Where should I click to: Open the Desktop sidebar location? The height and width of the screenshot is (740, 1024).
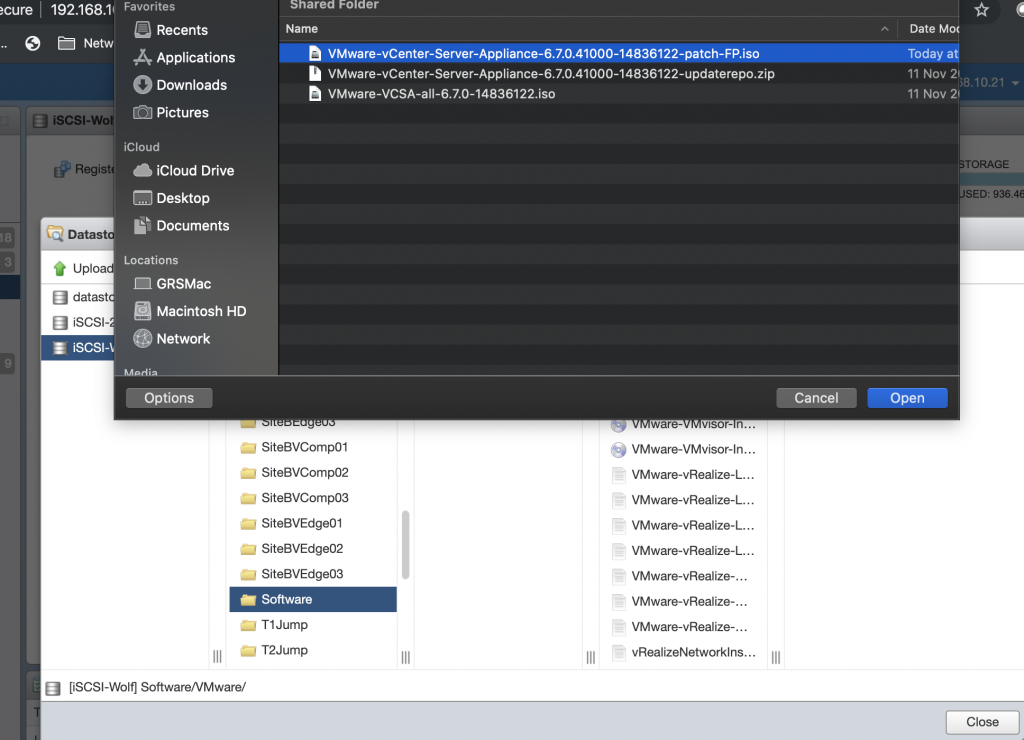(x=171, y=198)
